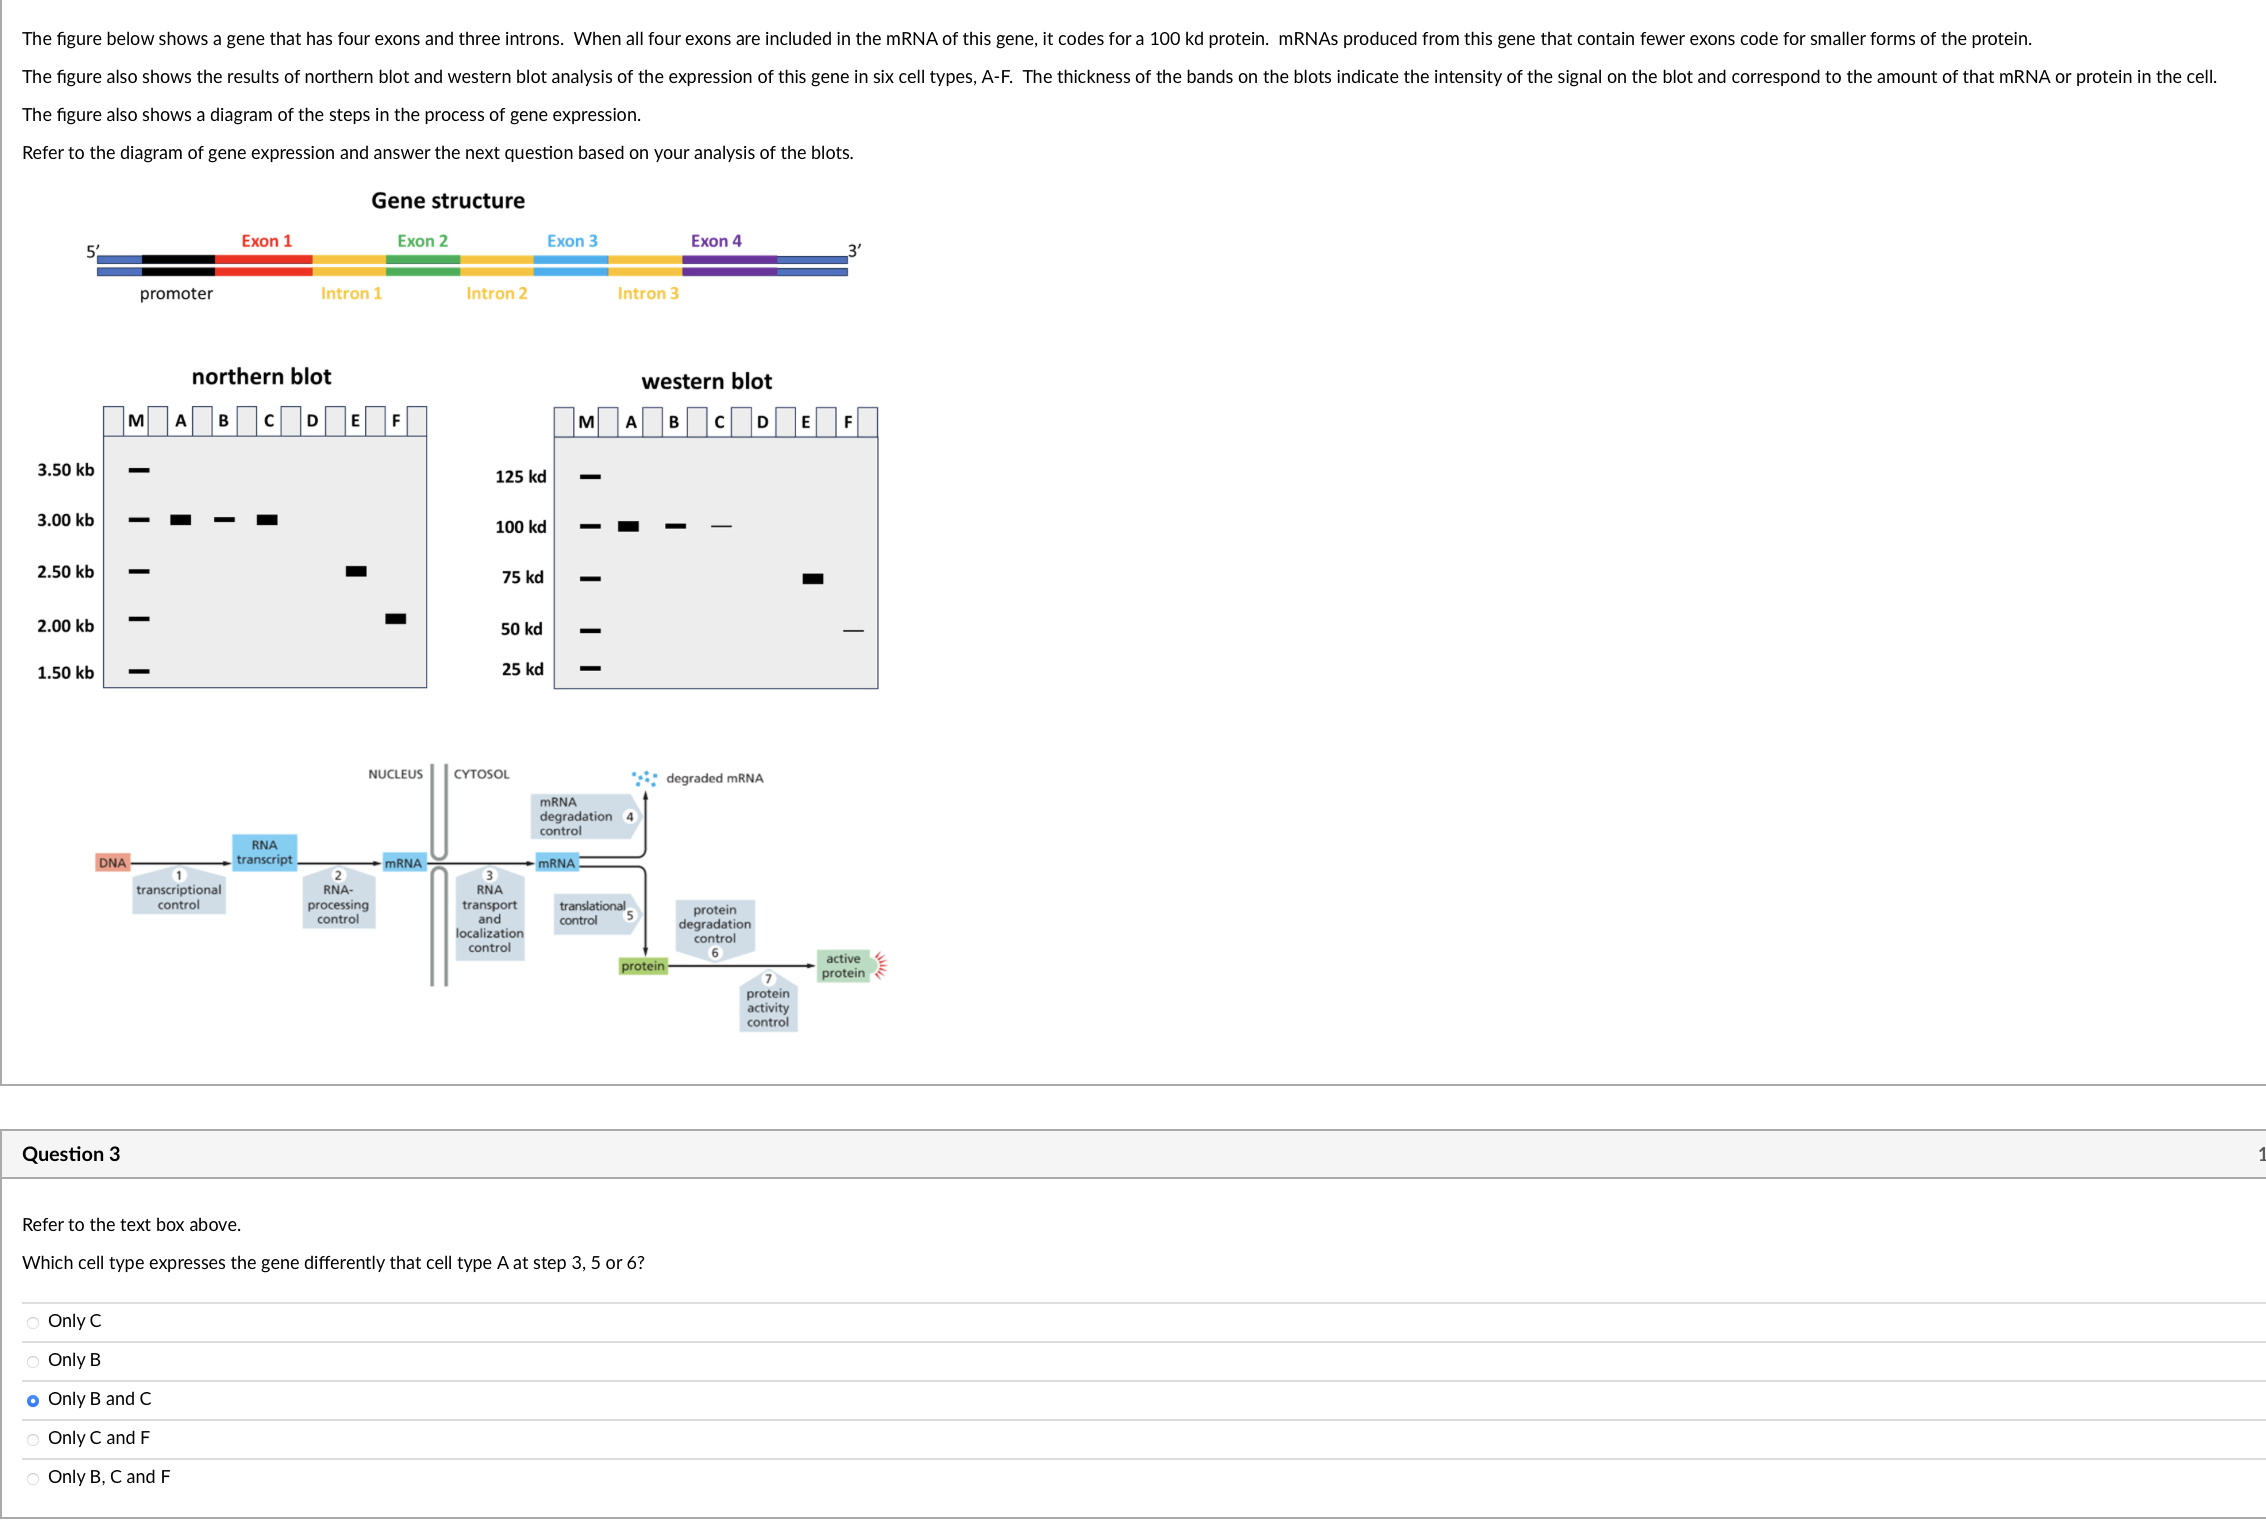Click the 'translational control' step 5 box
Viewport: 2266px width, 1520px height.
[597, 913]
